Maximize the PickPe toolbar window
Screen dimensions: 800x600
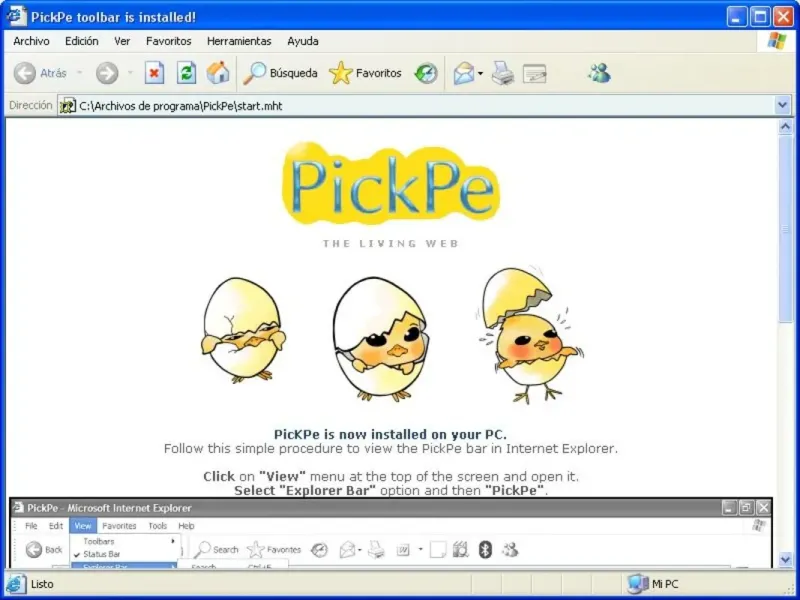(760, 17)
